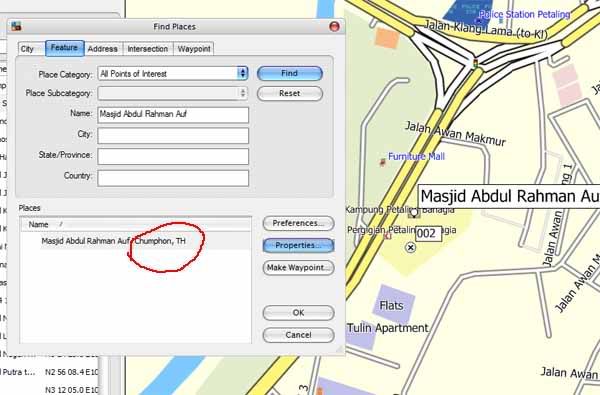Open Properties for the selected place
Image resolution: width=600 pixels, height=395 pixels.
coord(298,245)
